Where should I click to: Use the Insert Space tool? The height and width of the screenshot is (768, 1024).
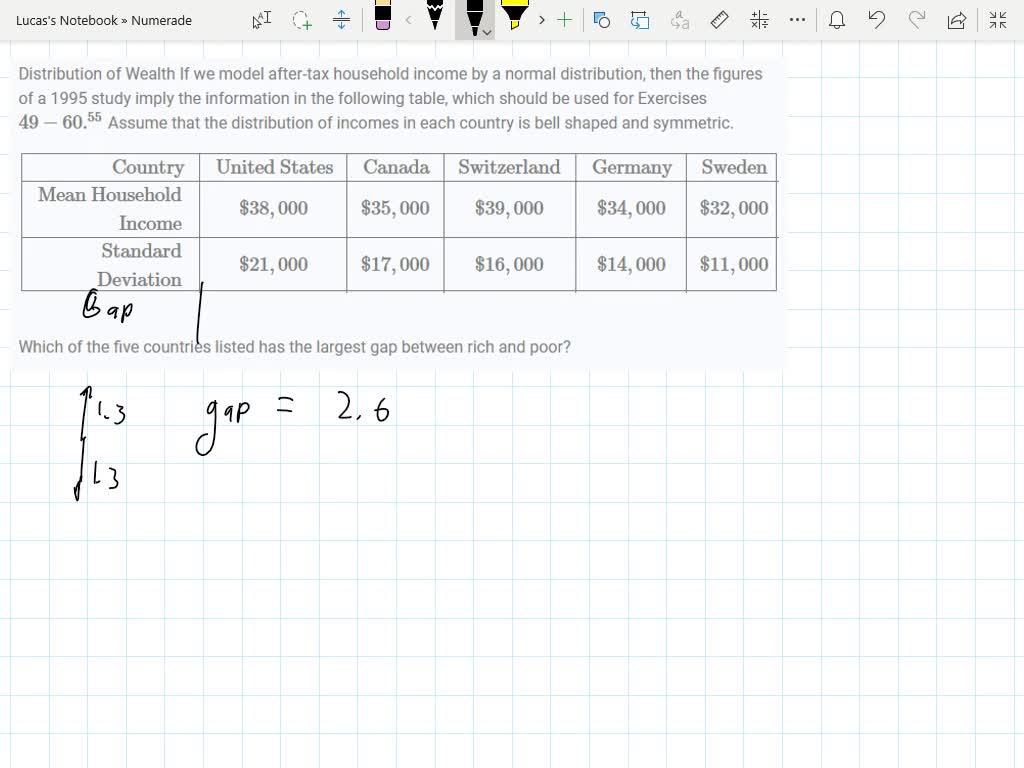pyautogui.click(x=342, y=20)
